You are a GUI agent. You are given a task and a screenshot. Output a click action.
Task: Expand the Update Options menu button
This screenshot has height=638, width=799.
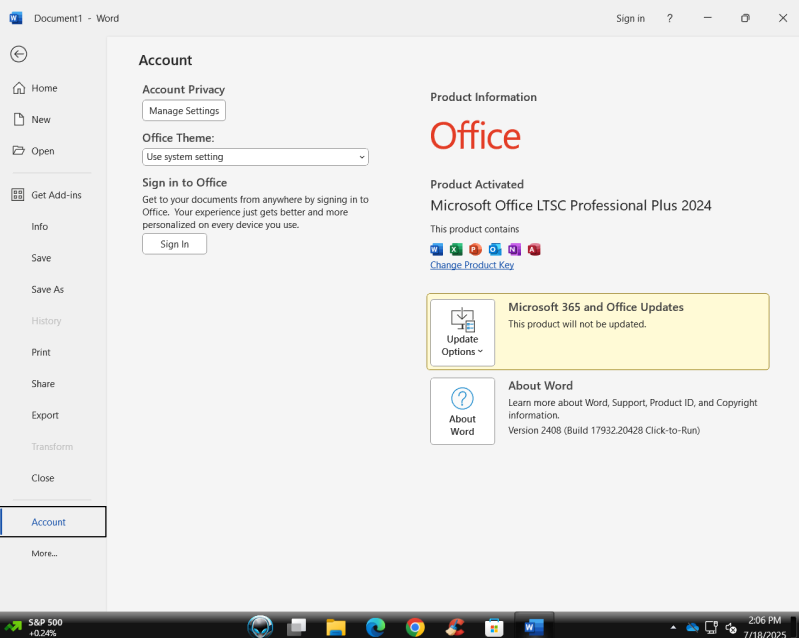(462, 332)
